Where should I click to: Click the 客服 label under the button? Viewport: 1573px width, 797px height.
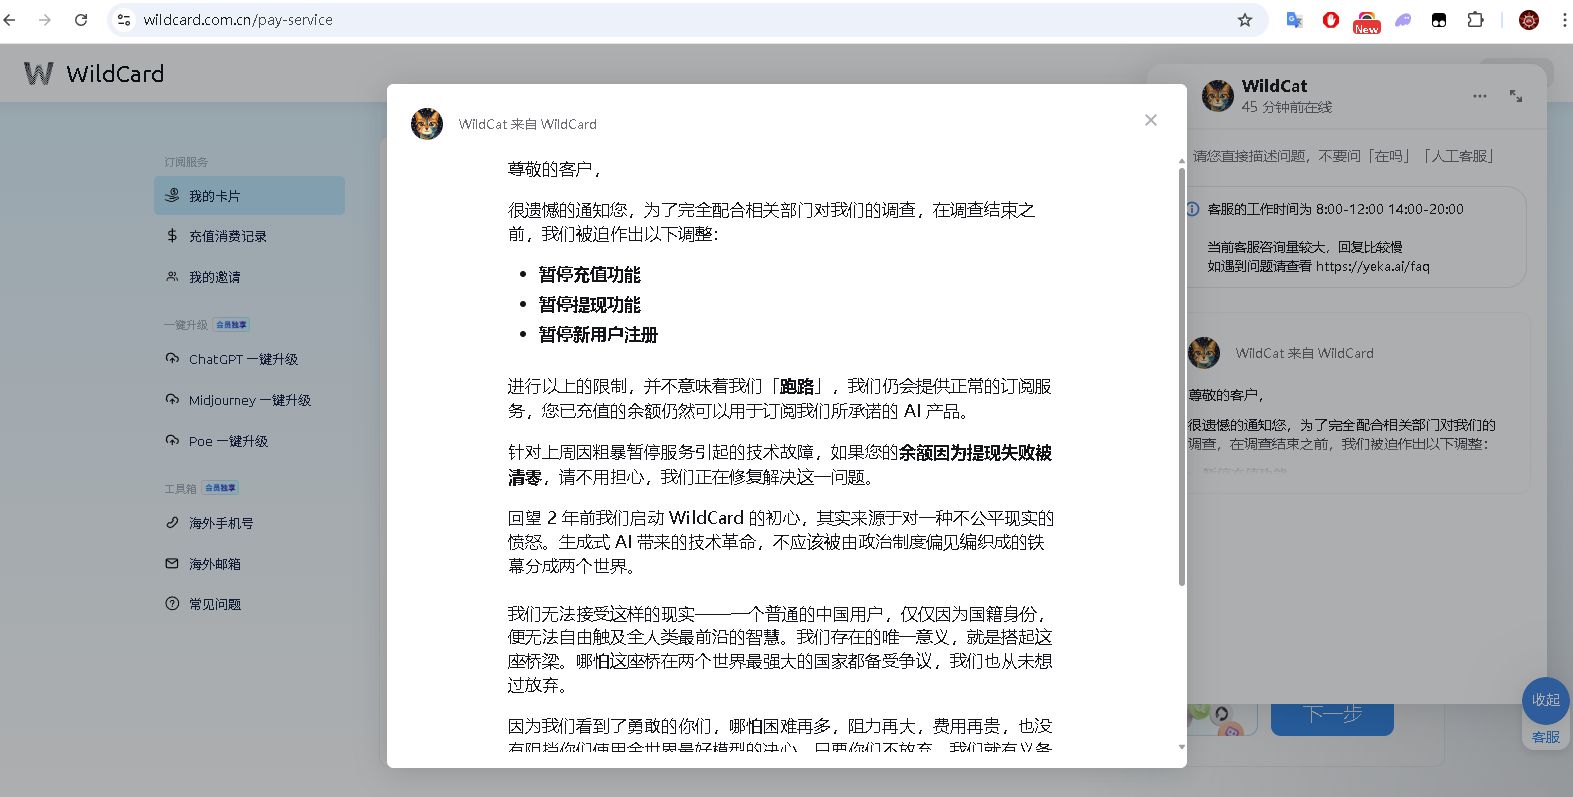pos(1546,737)
